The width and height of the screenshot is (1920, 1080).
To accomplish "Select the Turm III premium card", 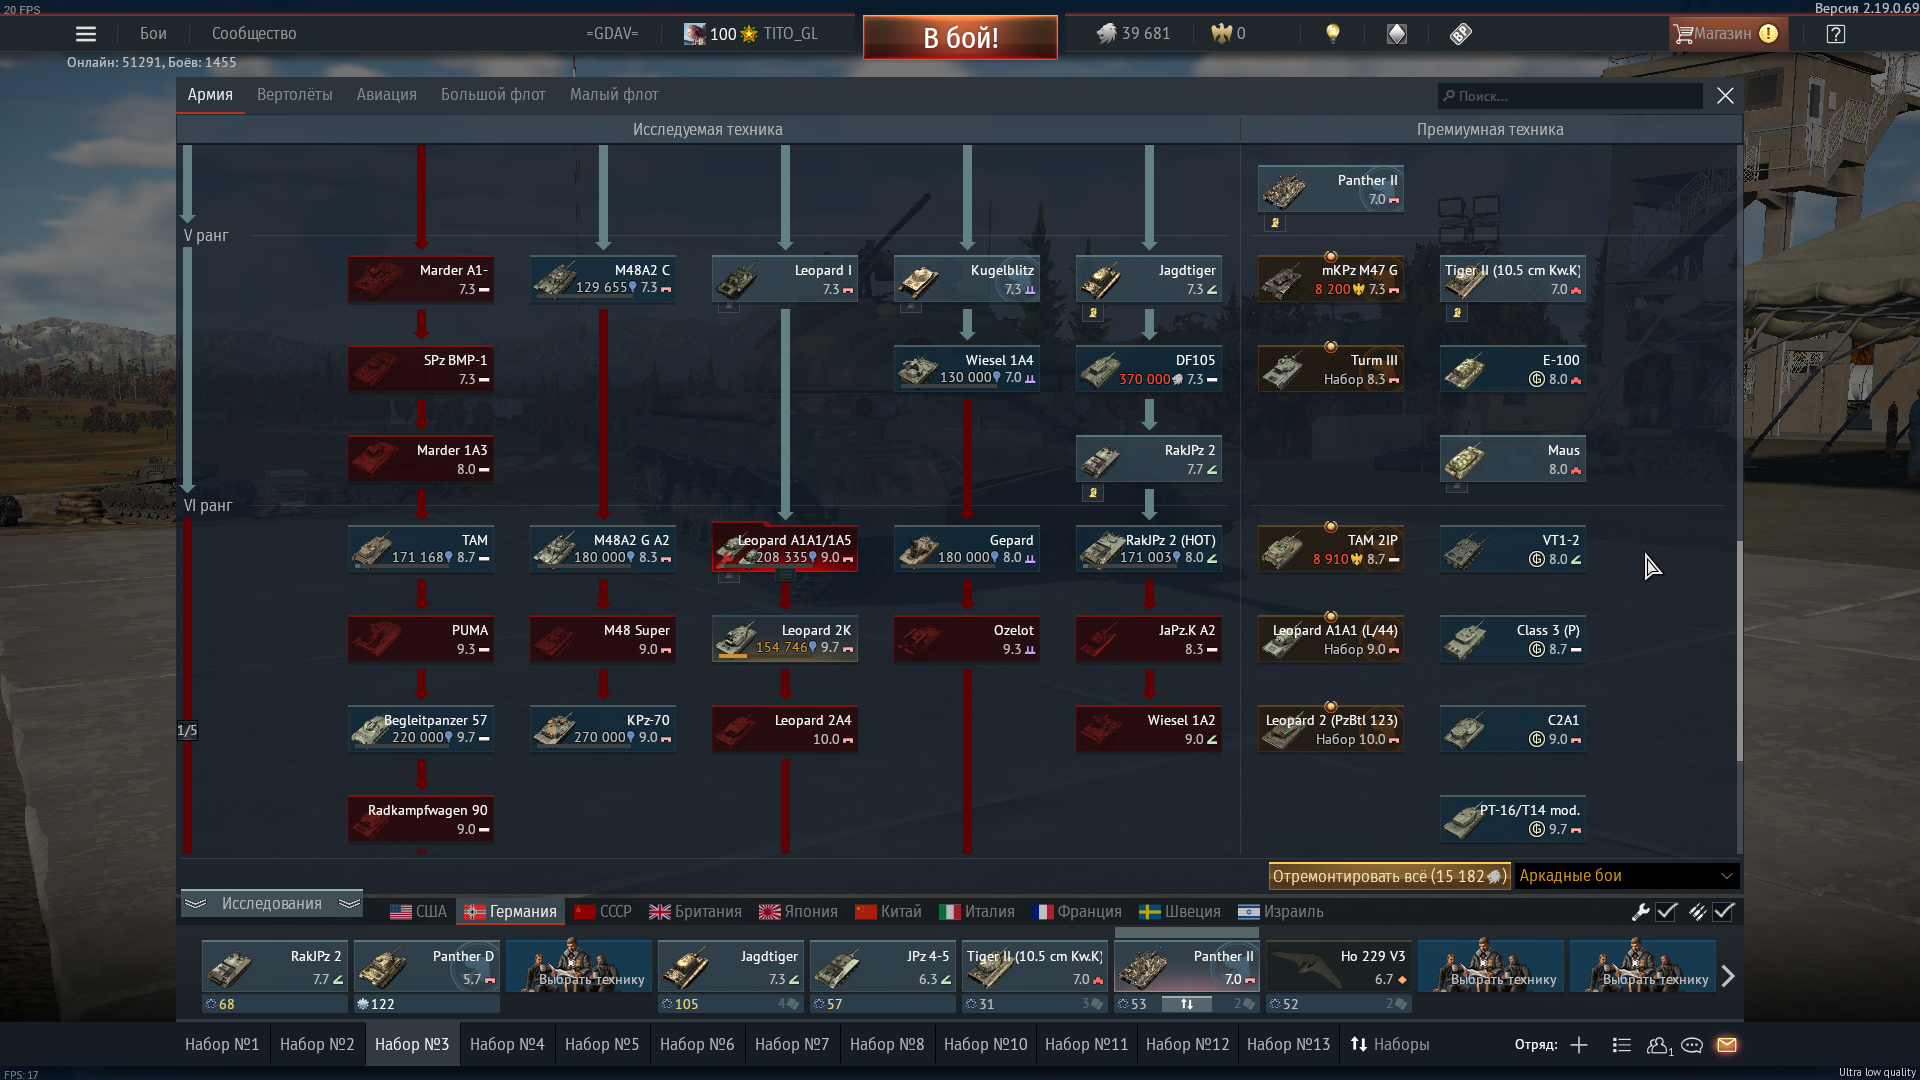I will [1331, 369].
